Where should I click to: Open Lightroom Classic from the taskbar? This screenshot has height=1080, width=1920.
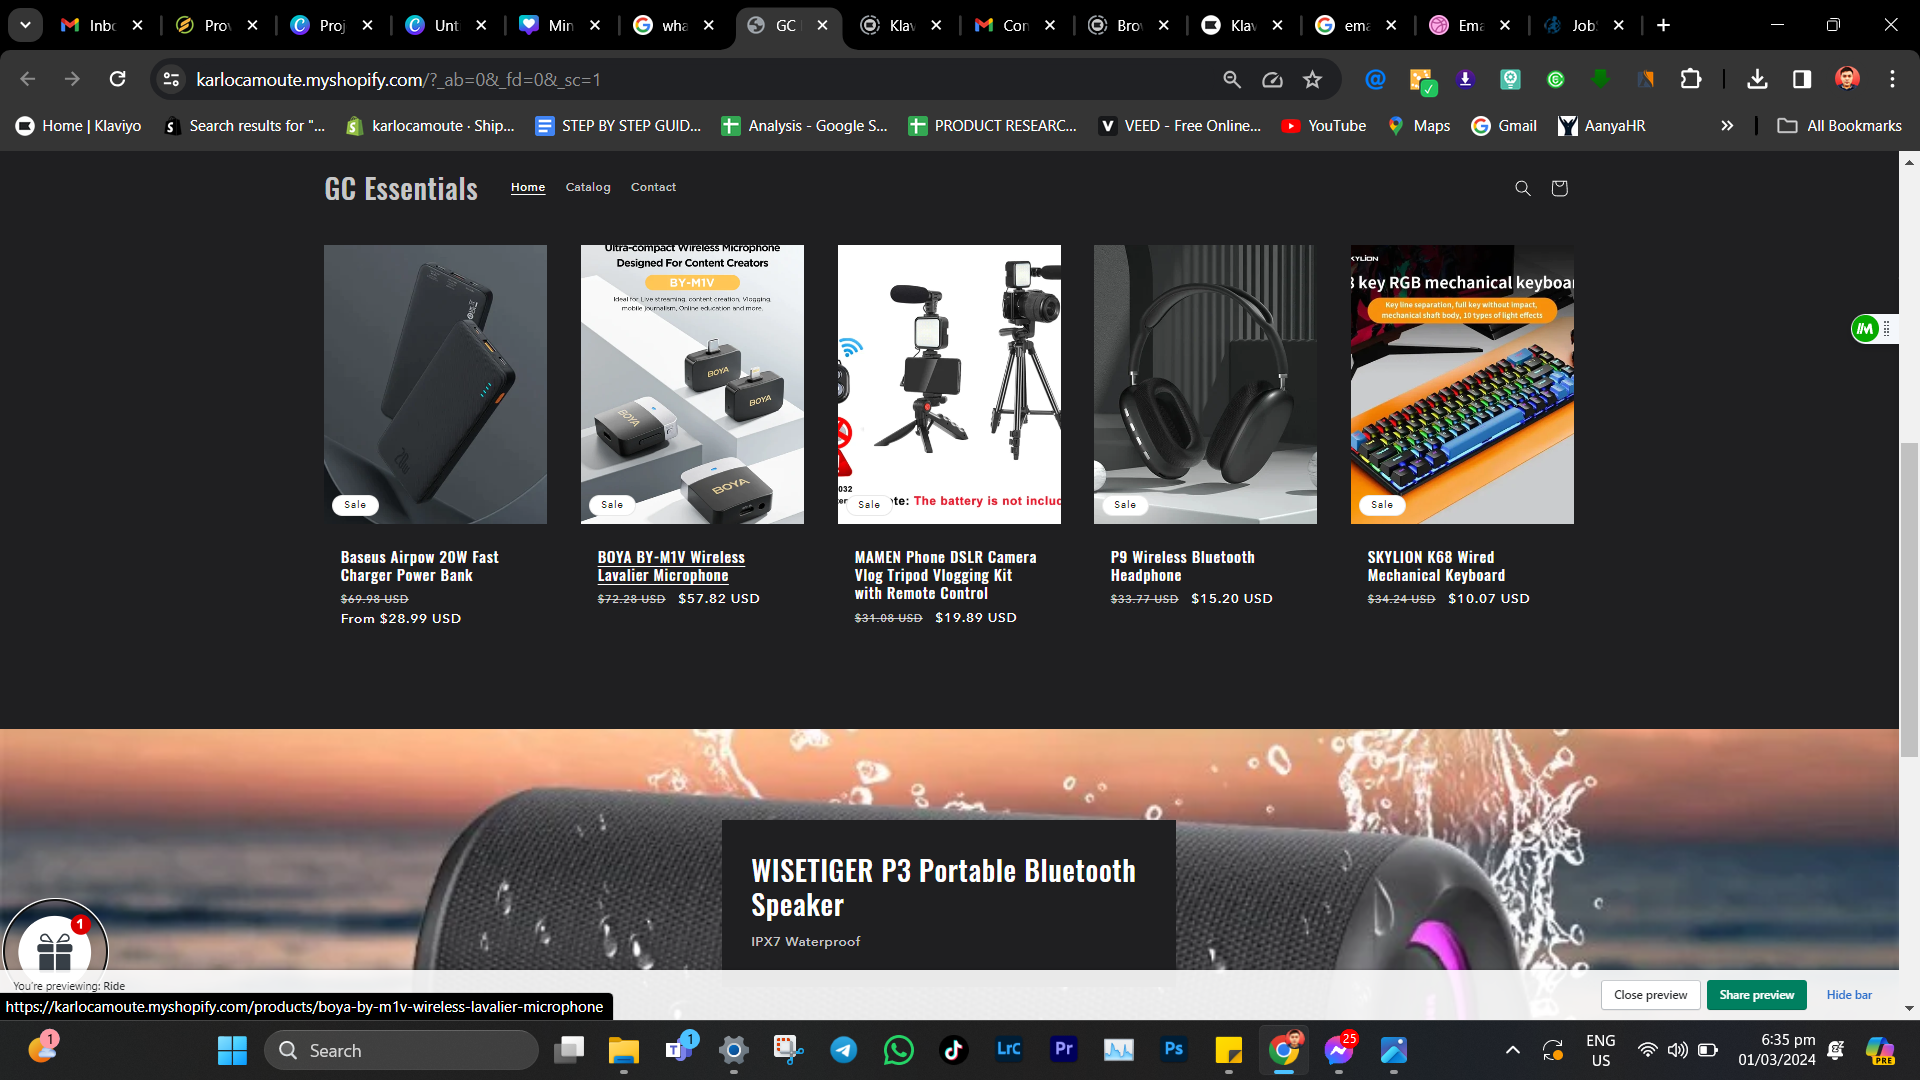click(1008, 1049)
